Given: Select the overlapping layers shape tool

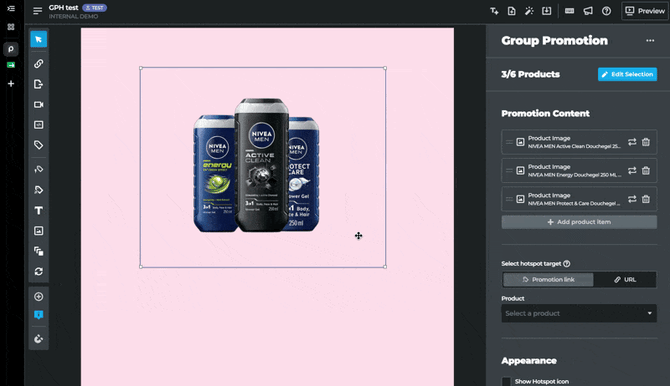Looking at the screenshot, I should click(x=38, y=251).
